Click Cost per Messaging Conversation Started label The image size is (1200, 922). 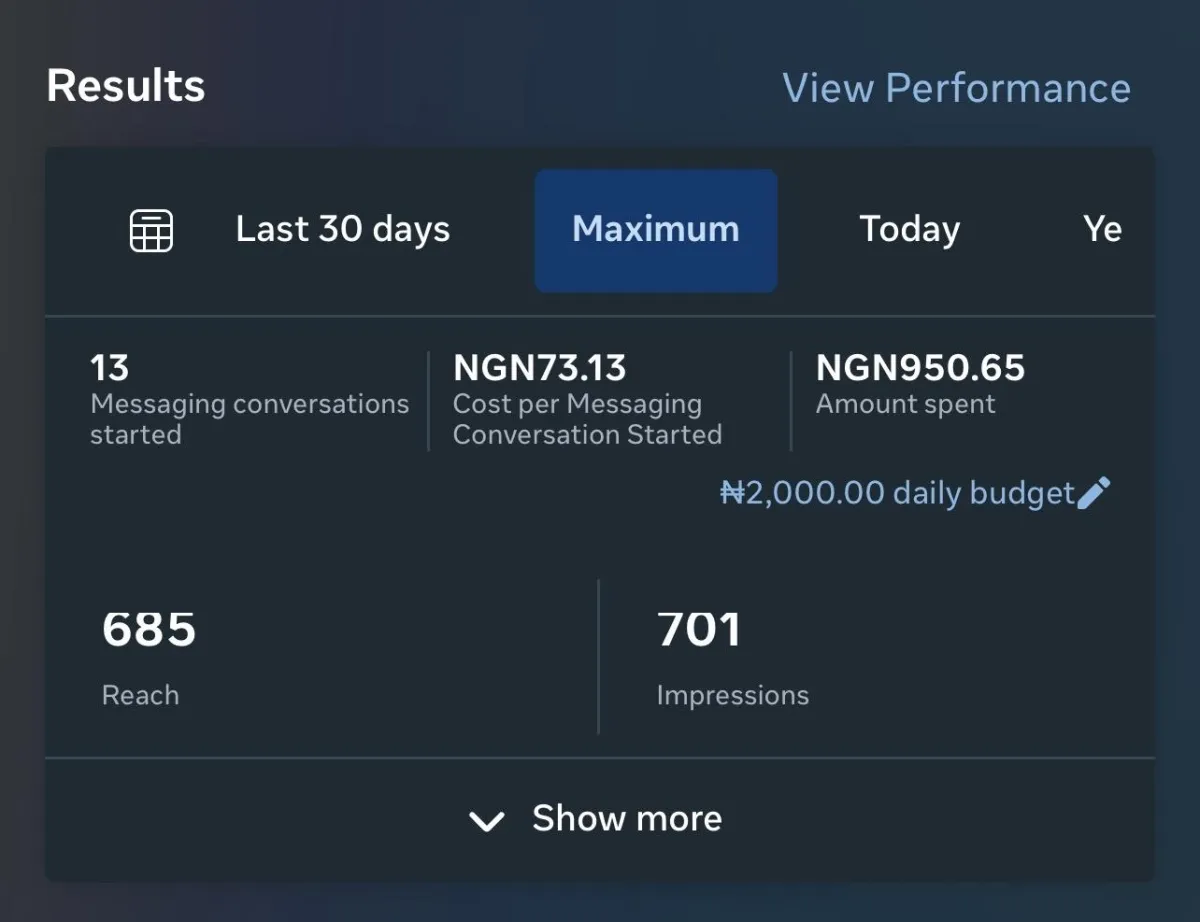point(587,419)
